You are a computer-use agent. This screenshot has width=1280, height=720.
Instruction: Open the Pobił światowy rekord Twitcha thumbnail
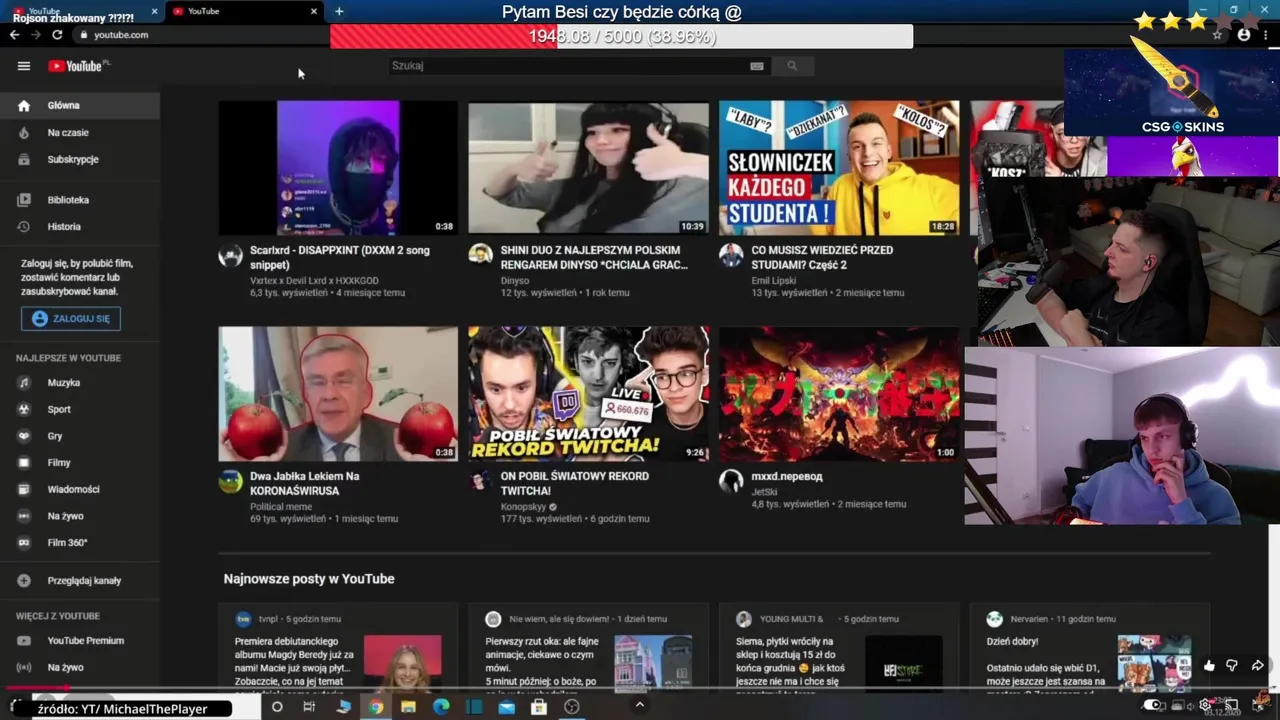pos(588,393)
